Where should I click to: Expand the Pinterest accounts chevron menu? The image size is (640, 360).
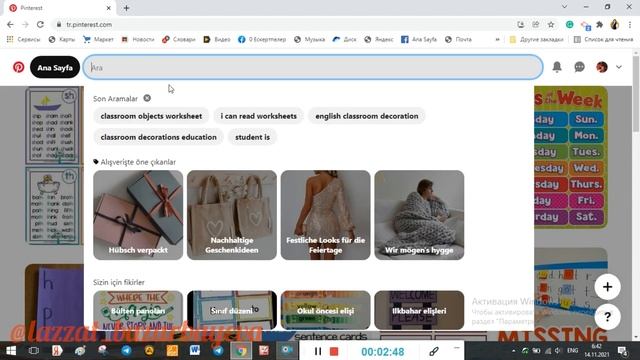619,67
